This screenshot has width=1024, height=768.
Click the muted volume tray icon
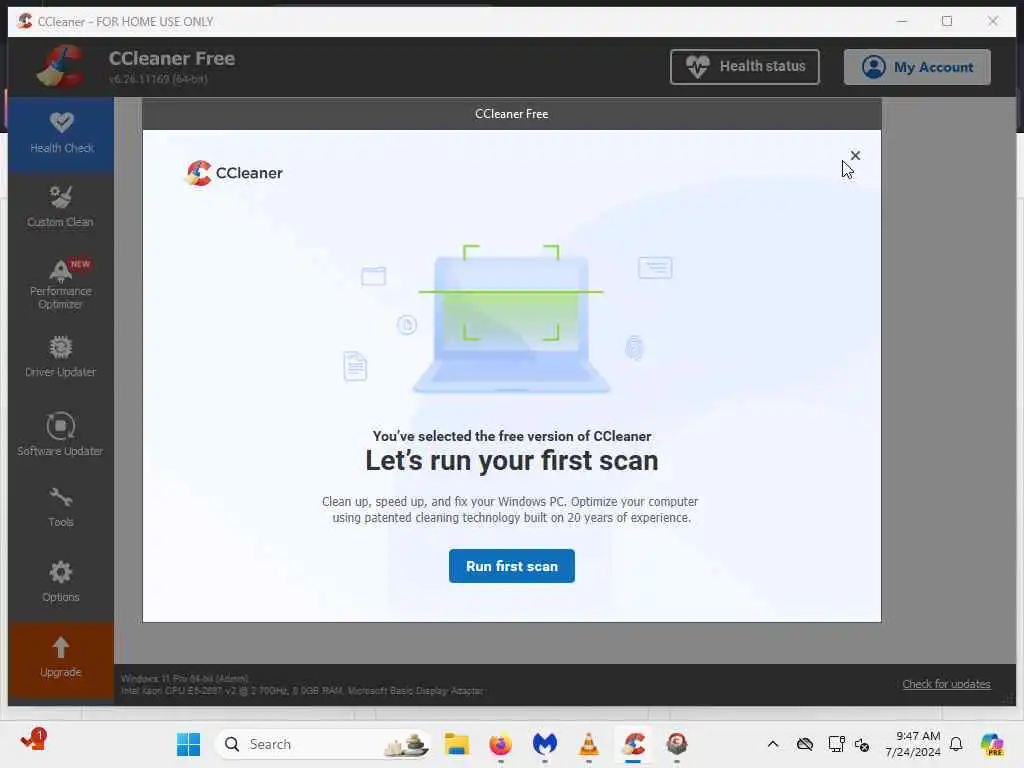tap(862, 744)
